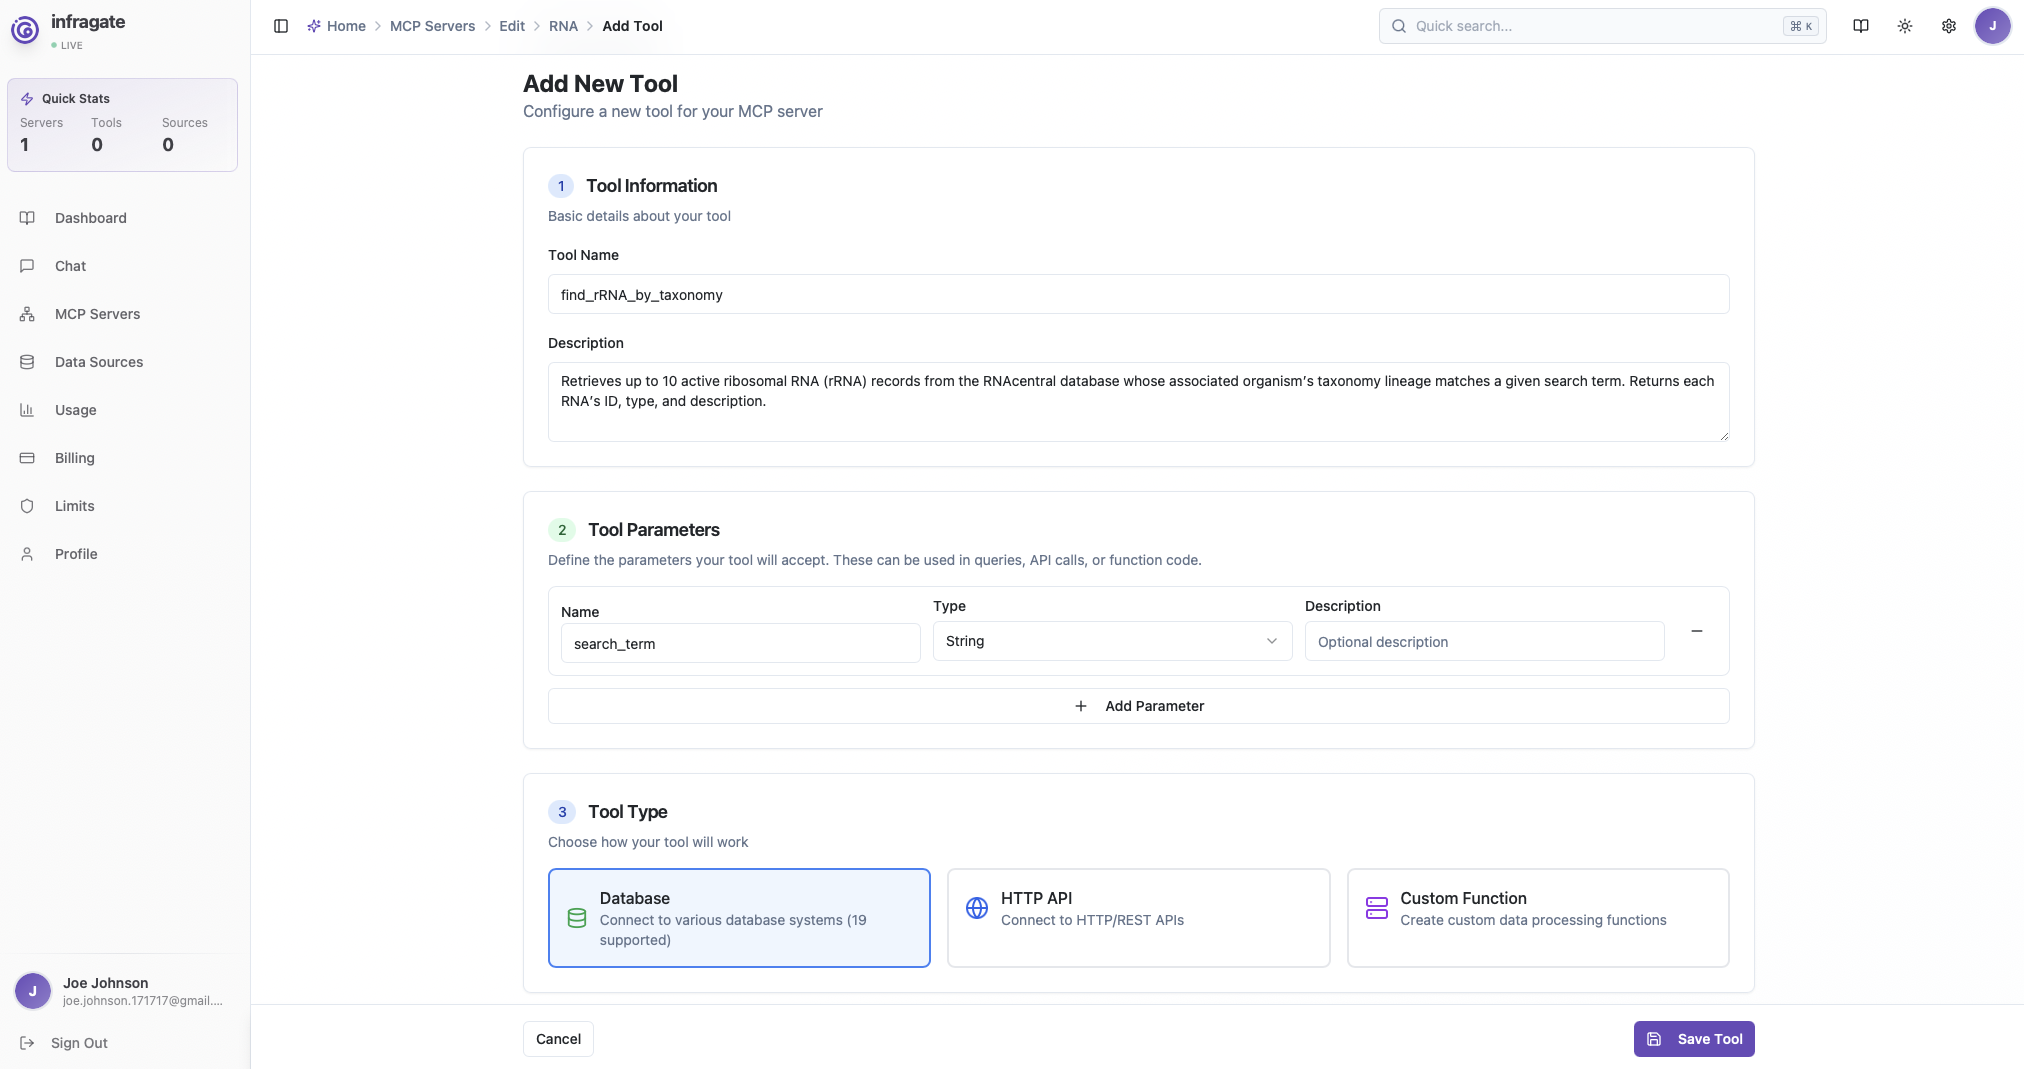
Task: Click the green Database cylinder icon
Action: (x=577, y=918)
